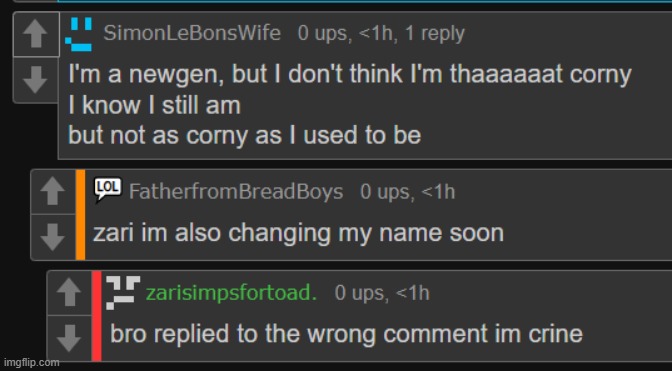Open SimonLeBonsWife user profile

(192, 33)
